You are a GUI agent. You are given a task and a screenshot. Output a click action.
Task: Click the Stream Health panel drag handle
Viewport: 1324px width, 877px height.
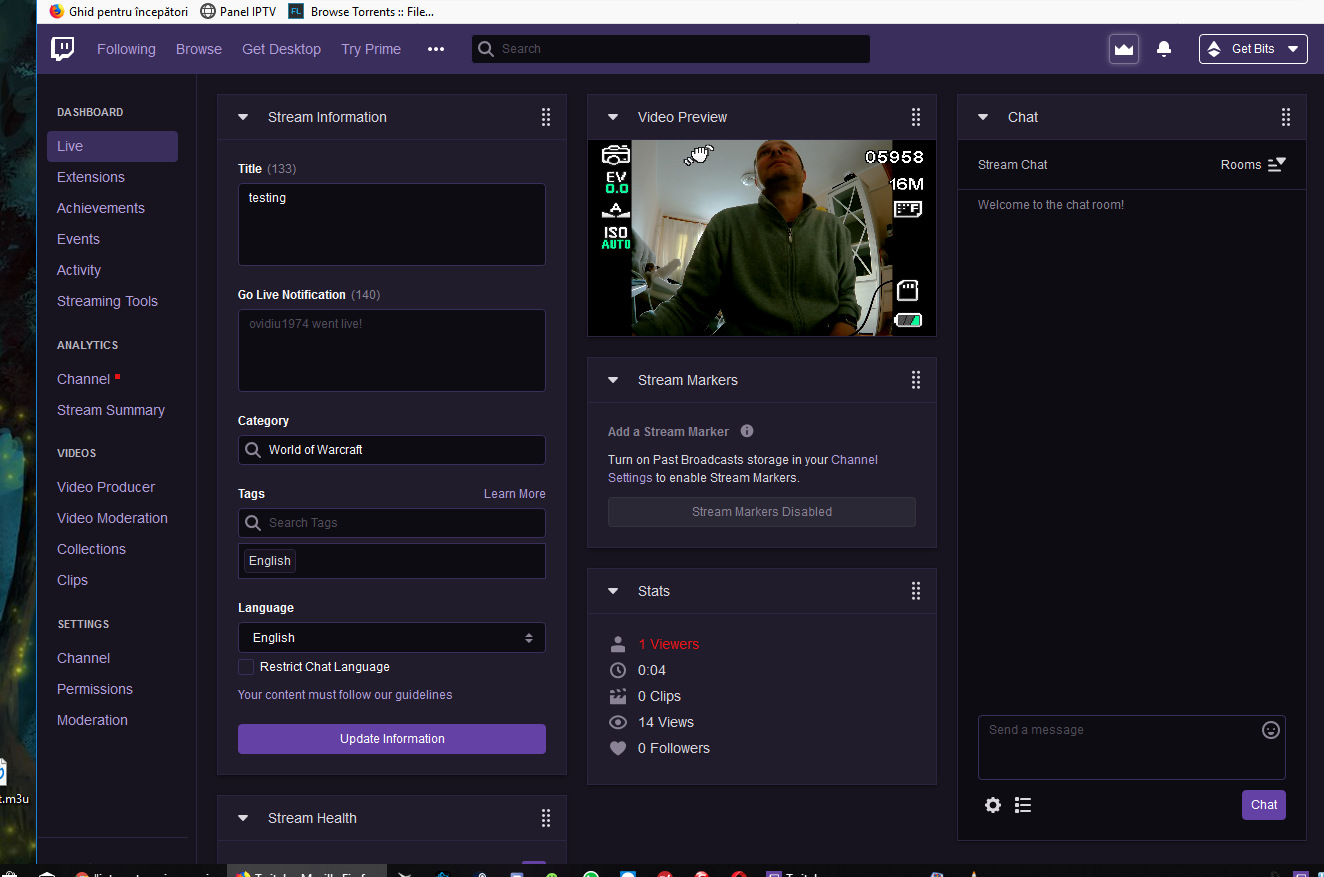tap(546, 818)
